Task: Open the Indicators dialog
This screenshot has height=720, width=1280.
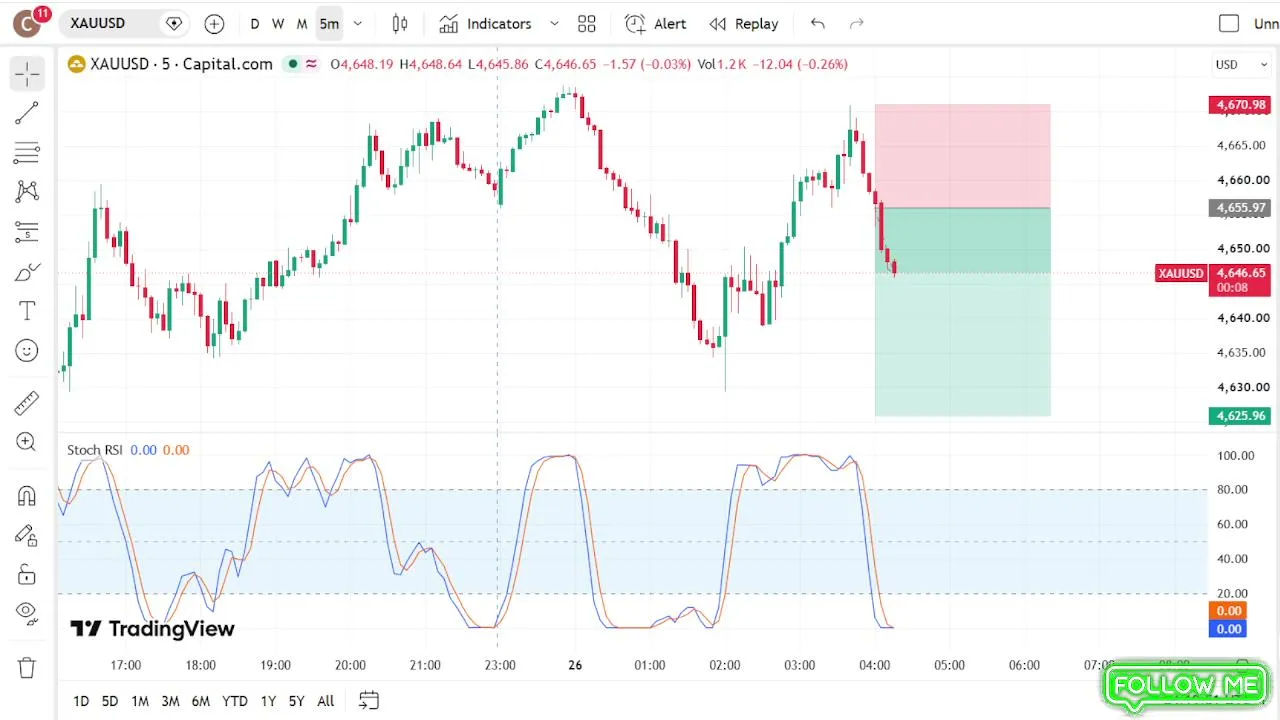Action: pos(486,24)
